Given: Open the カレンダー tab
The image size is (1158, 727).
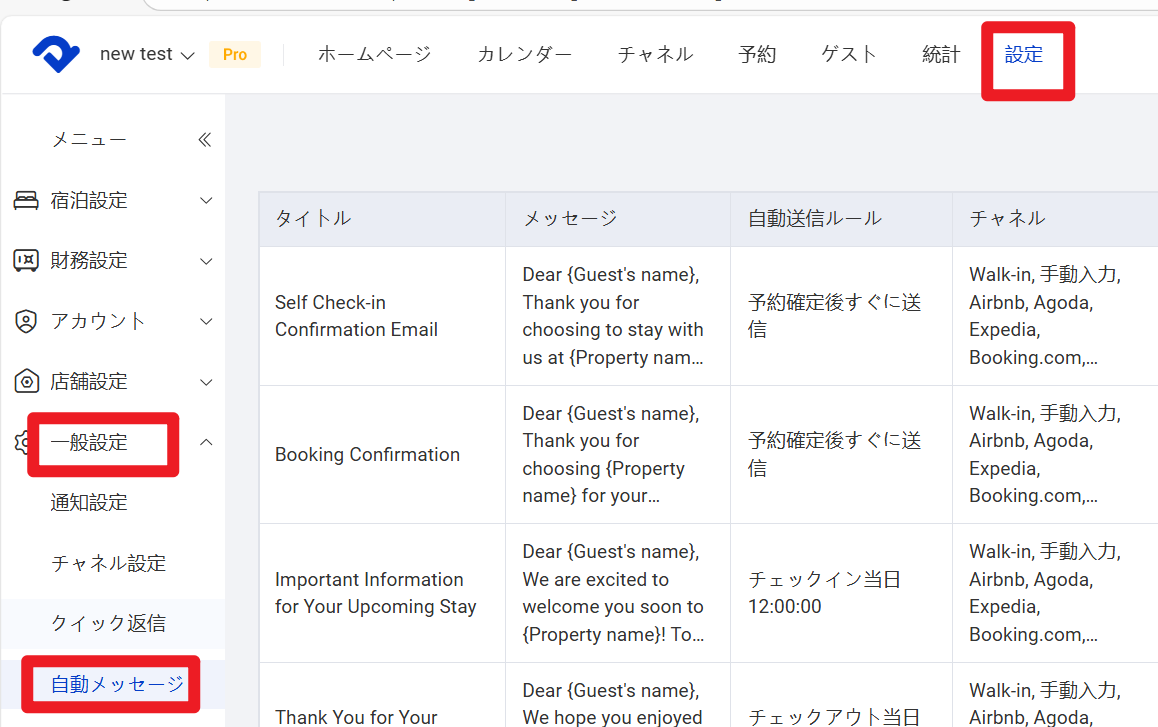Looking at the screenshot, I should (x=524, y=55).
